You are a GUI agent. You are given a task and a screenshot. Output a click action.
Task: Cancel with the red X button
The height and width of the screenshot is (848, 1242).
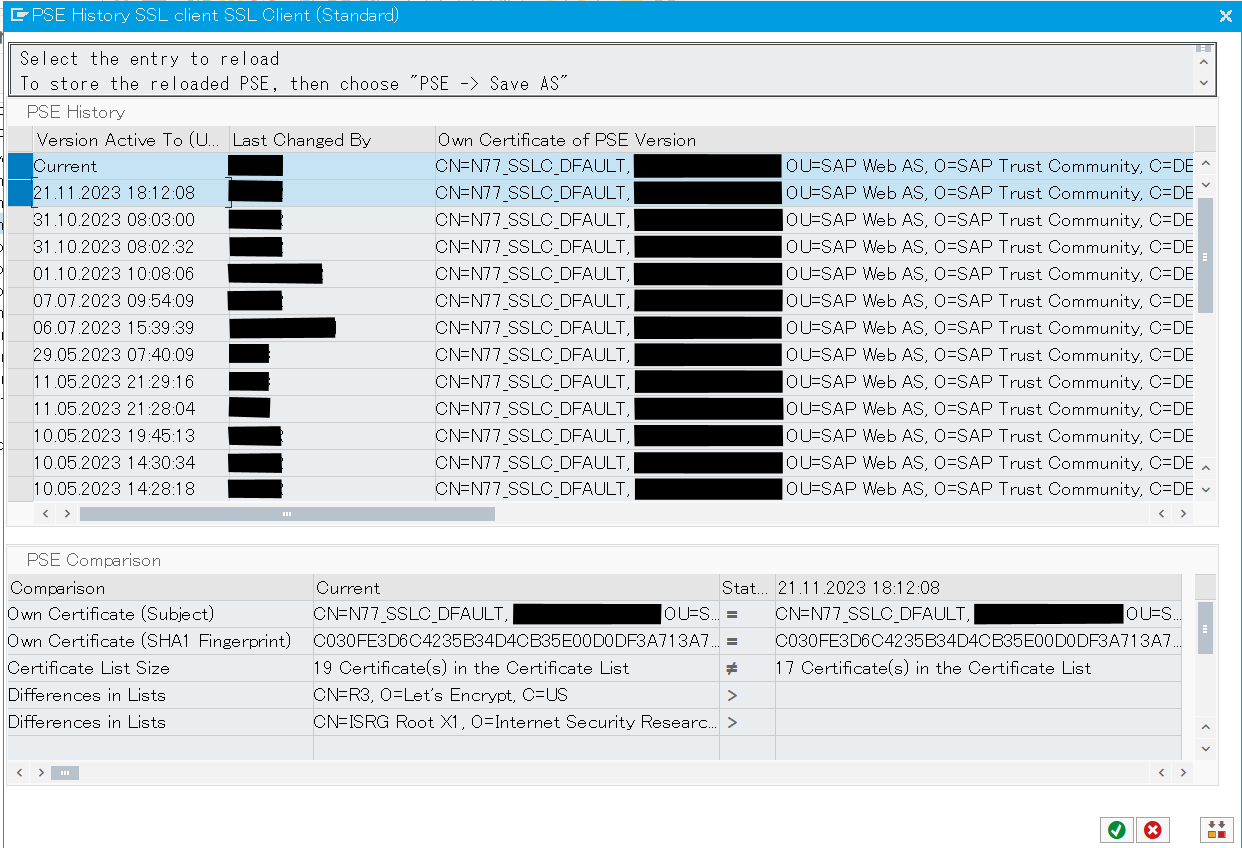[1152, 829]
